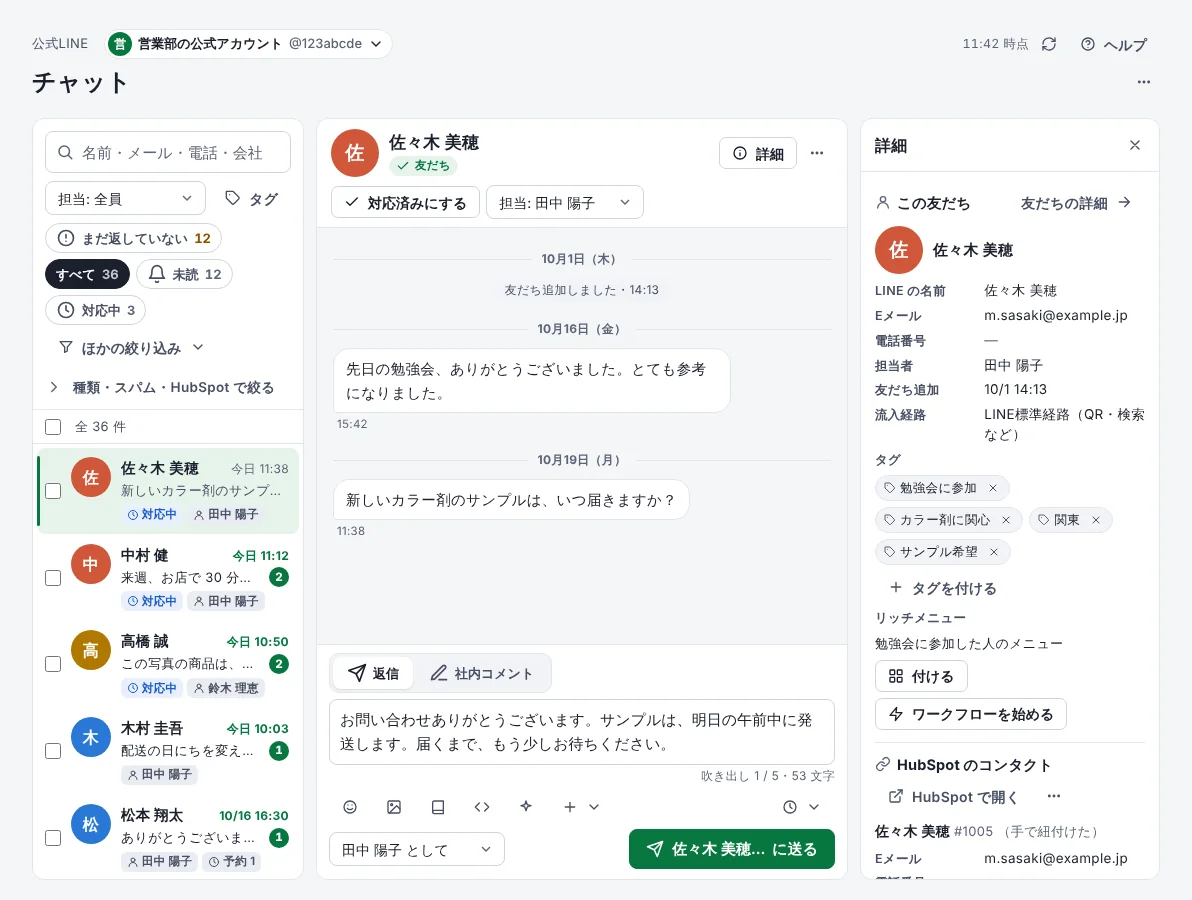Tick the checkbox for 松本 翔太 chat
The width and height of the screenshot is (1192, 900).
tap(53, 838)
